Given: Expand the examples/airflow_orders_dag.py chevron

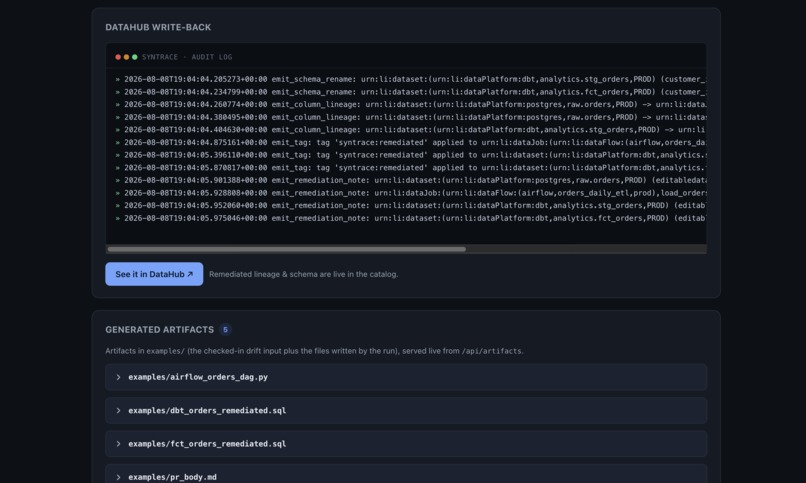Looking at the screenshot, I should point(118,377).
